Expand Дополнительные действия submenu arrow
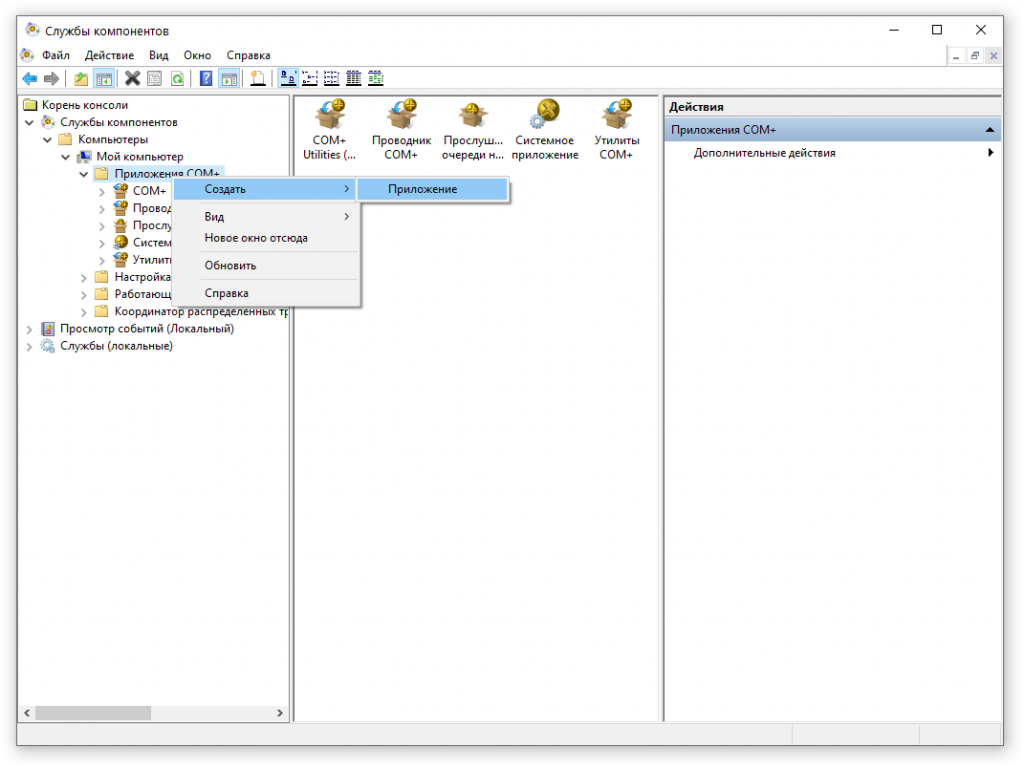This screenshot has width=1024, height=767. (990, 153)
